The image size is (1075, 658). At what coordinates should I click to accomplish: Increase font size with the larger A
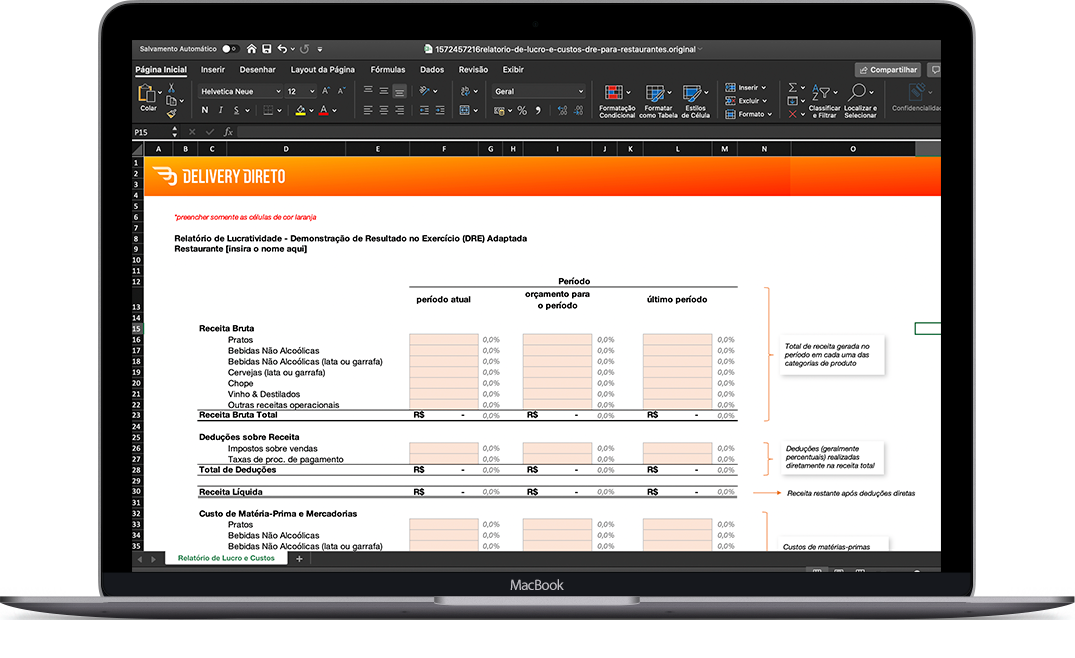(326, 91)
